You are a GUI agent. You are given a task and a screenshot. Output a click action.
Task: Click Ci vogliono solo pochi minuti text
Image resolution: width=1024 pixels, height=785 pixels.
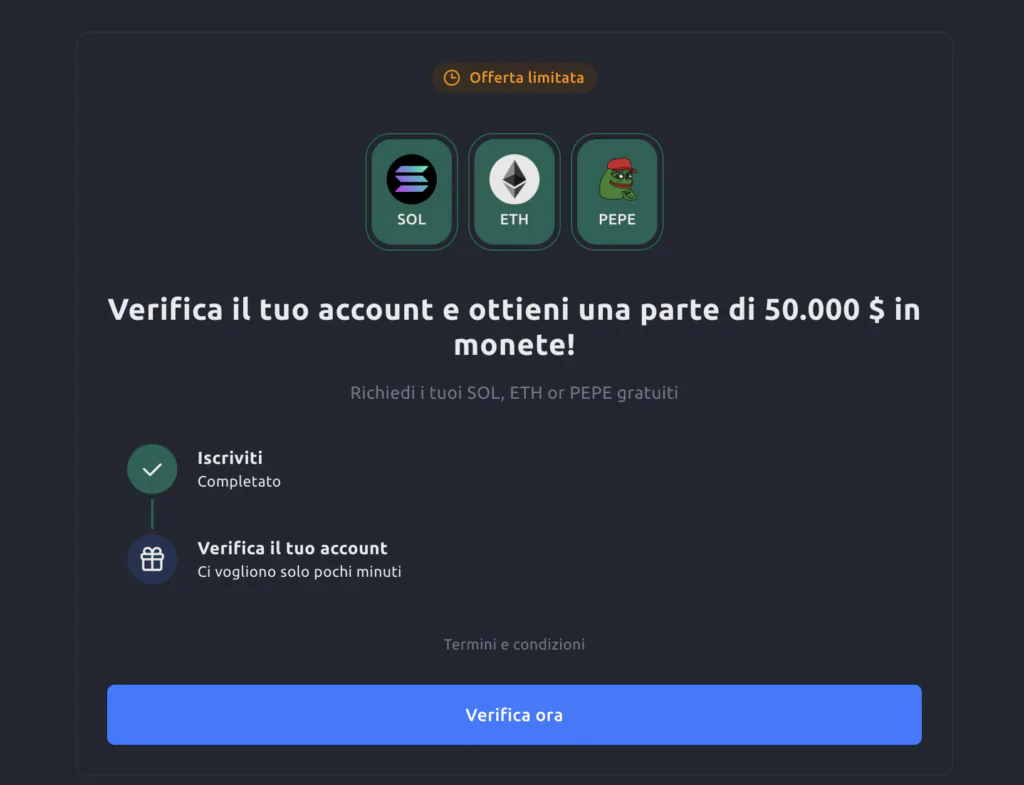pyautogui.click(x=299, y=571)
